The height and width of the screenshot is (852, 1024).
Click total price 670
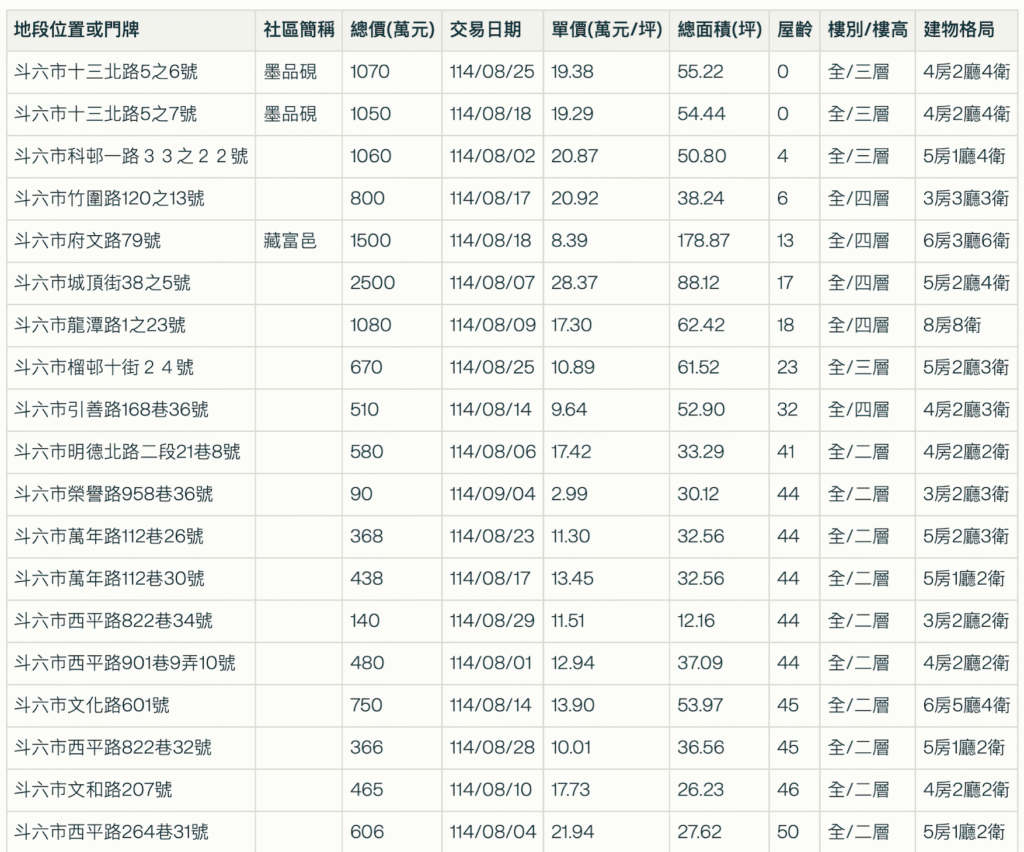pos(366,368)
